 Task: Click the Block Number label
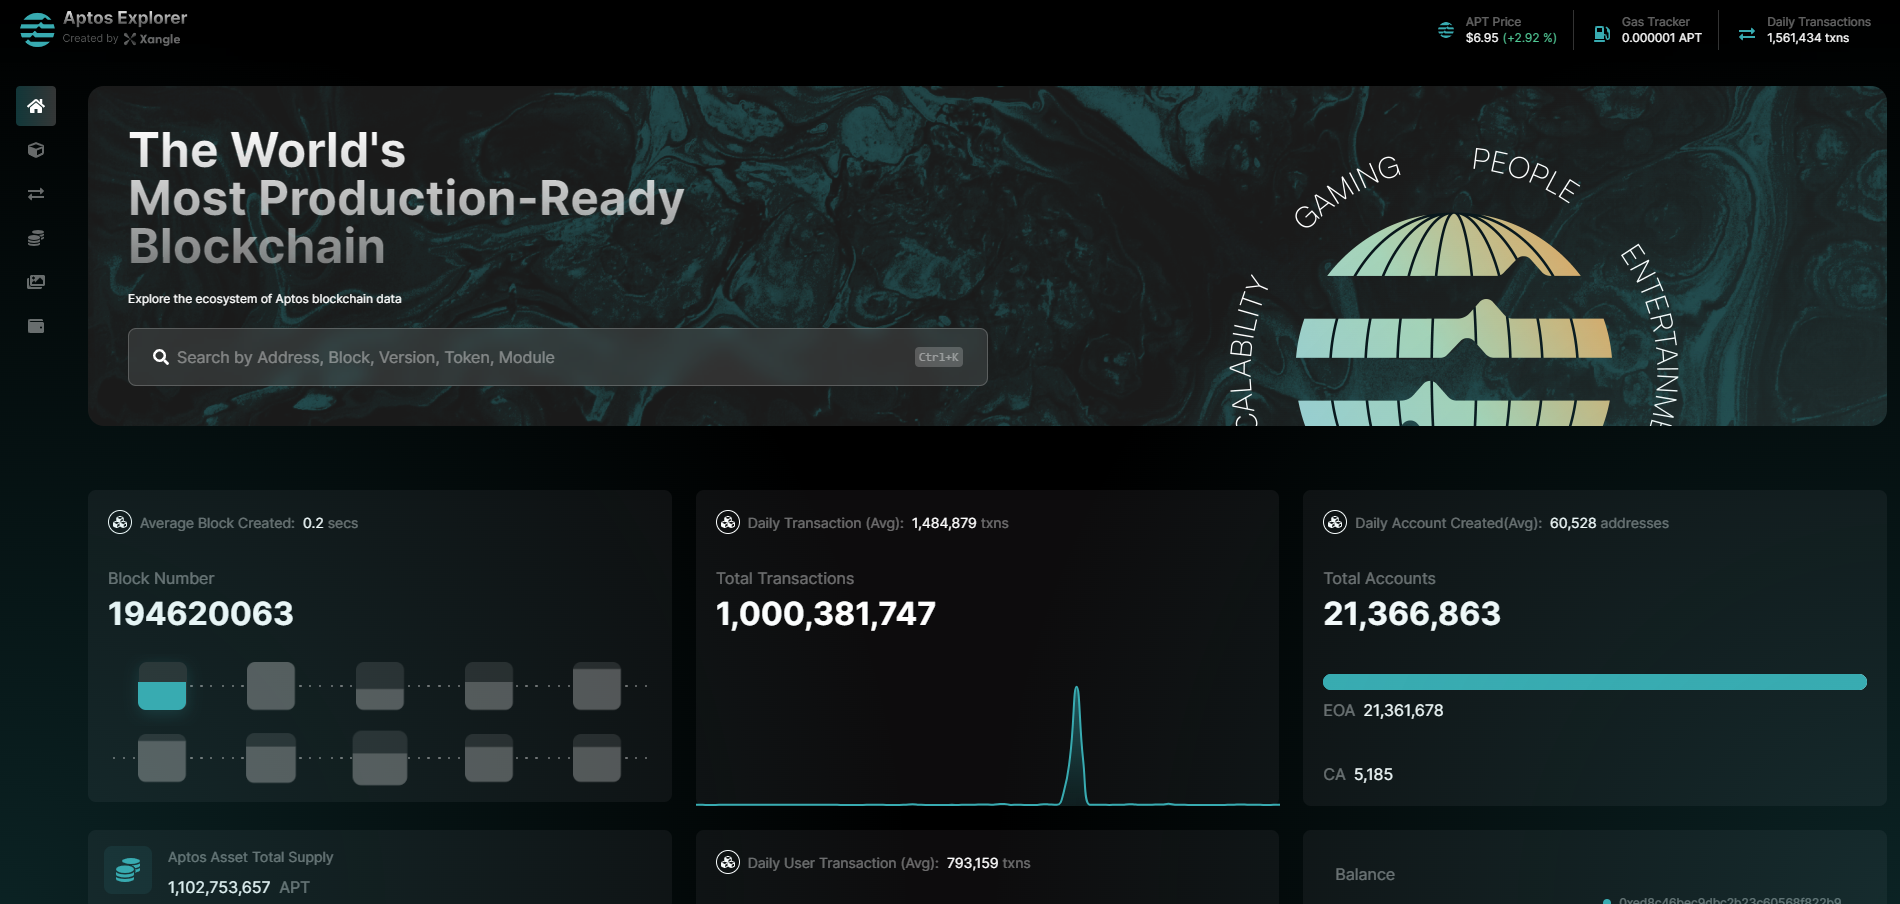pyautogui.click(x=161, y=578)
